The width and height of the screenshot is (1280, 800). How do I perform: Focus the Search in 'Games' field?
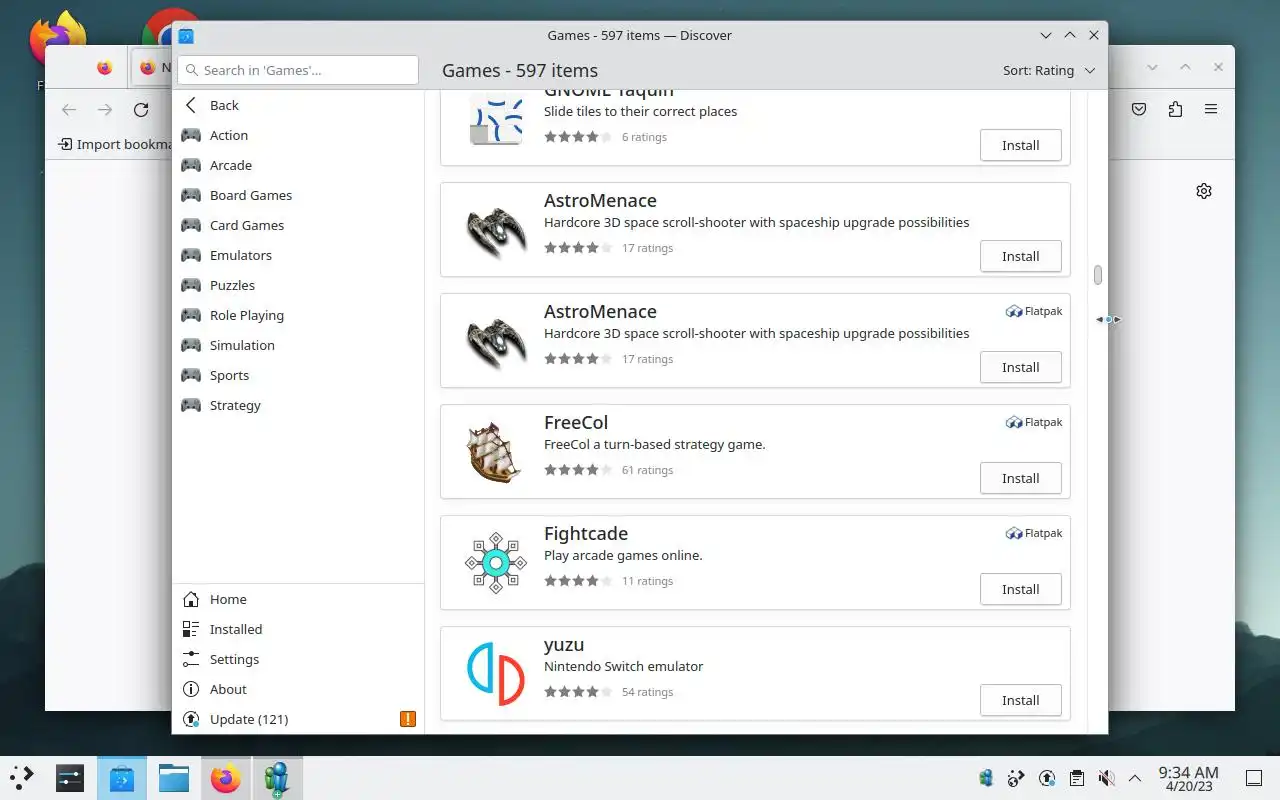(x=298, y=70)
